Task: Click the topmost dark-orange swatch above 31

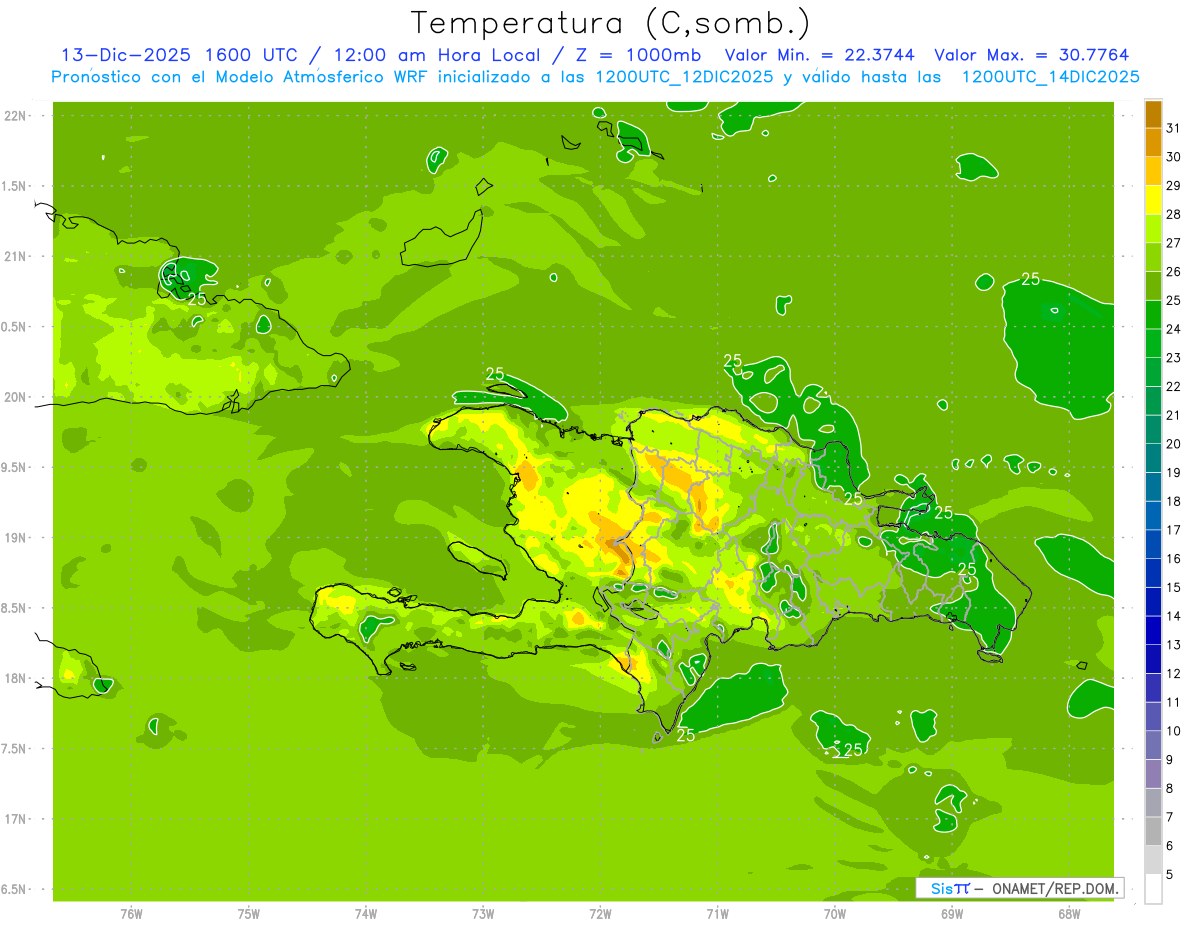Action: tap(1153, 113)
